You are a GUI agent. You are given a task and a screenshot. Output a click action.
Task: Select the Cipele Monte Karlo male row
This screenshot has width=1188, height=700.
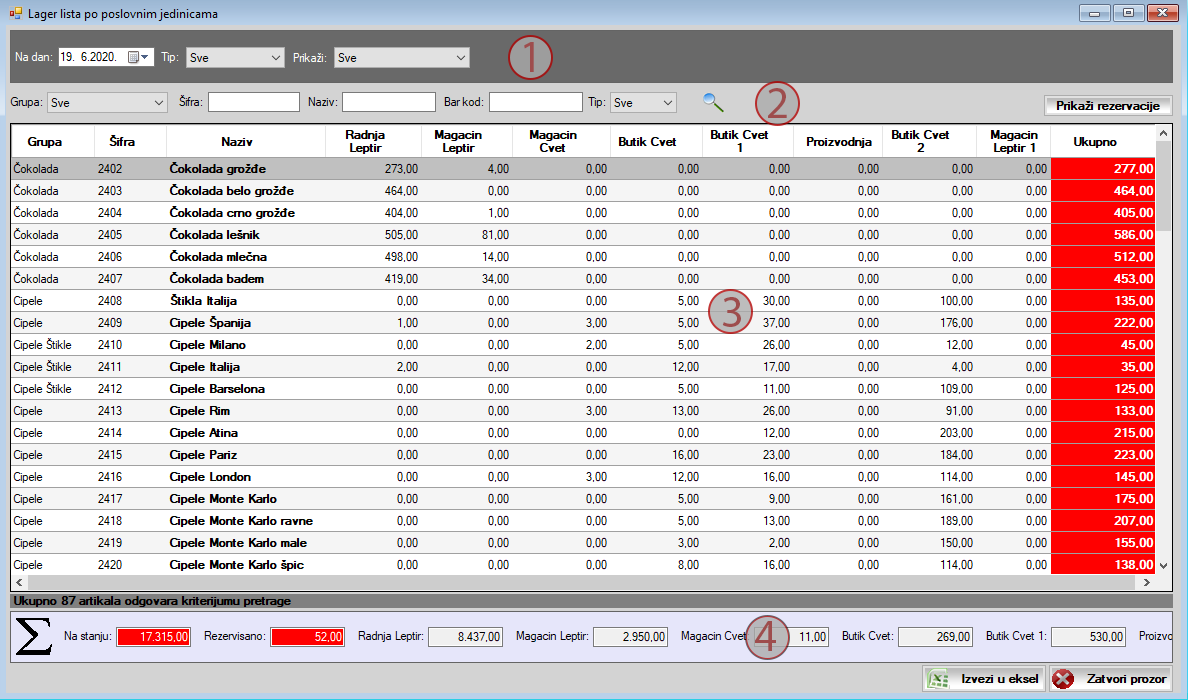pos(584,542)
